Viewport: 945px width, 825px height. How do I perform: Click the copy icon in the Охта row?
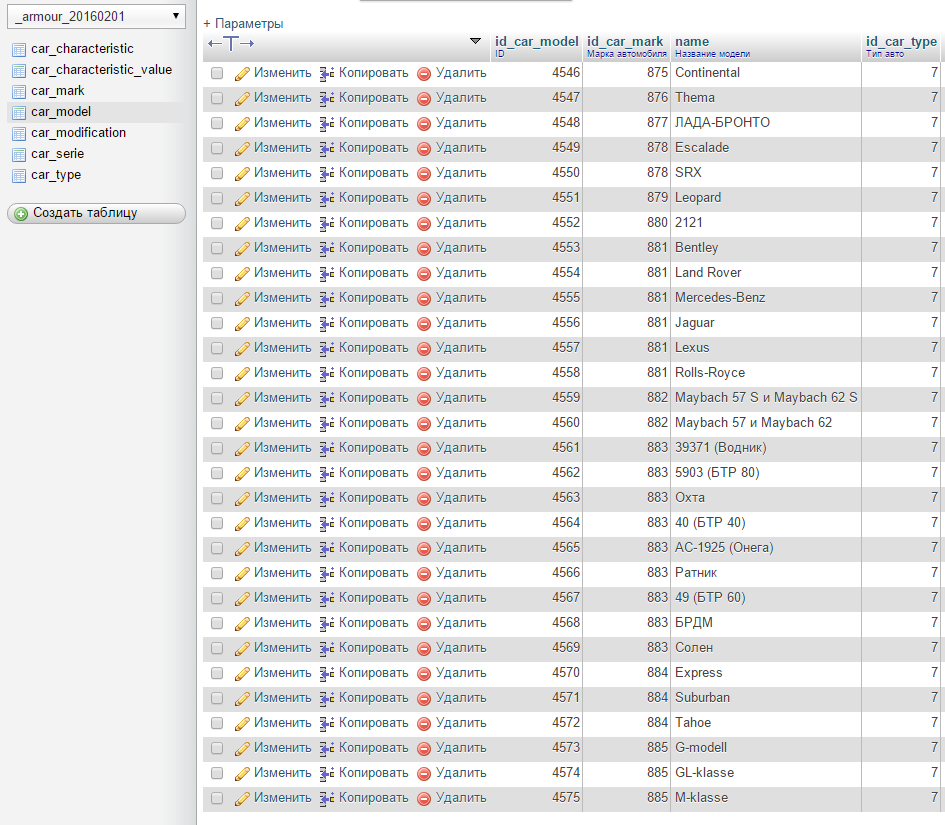327,498
